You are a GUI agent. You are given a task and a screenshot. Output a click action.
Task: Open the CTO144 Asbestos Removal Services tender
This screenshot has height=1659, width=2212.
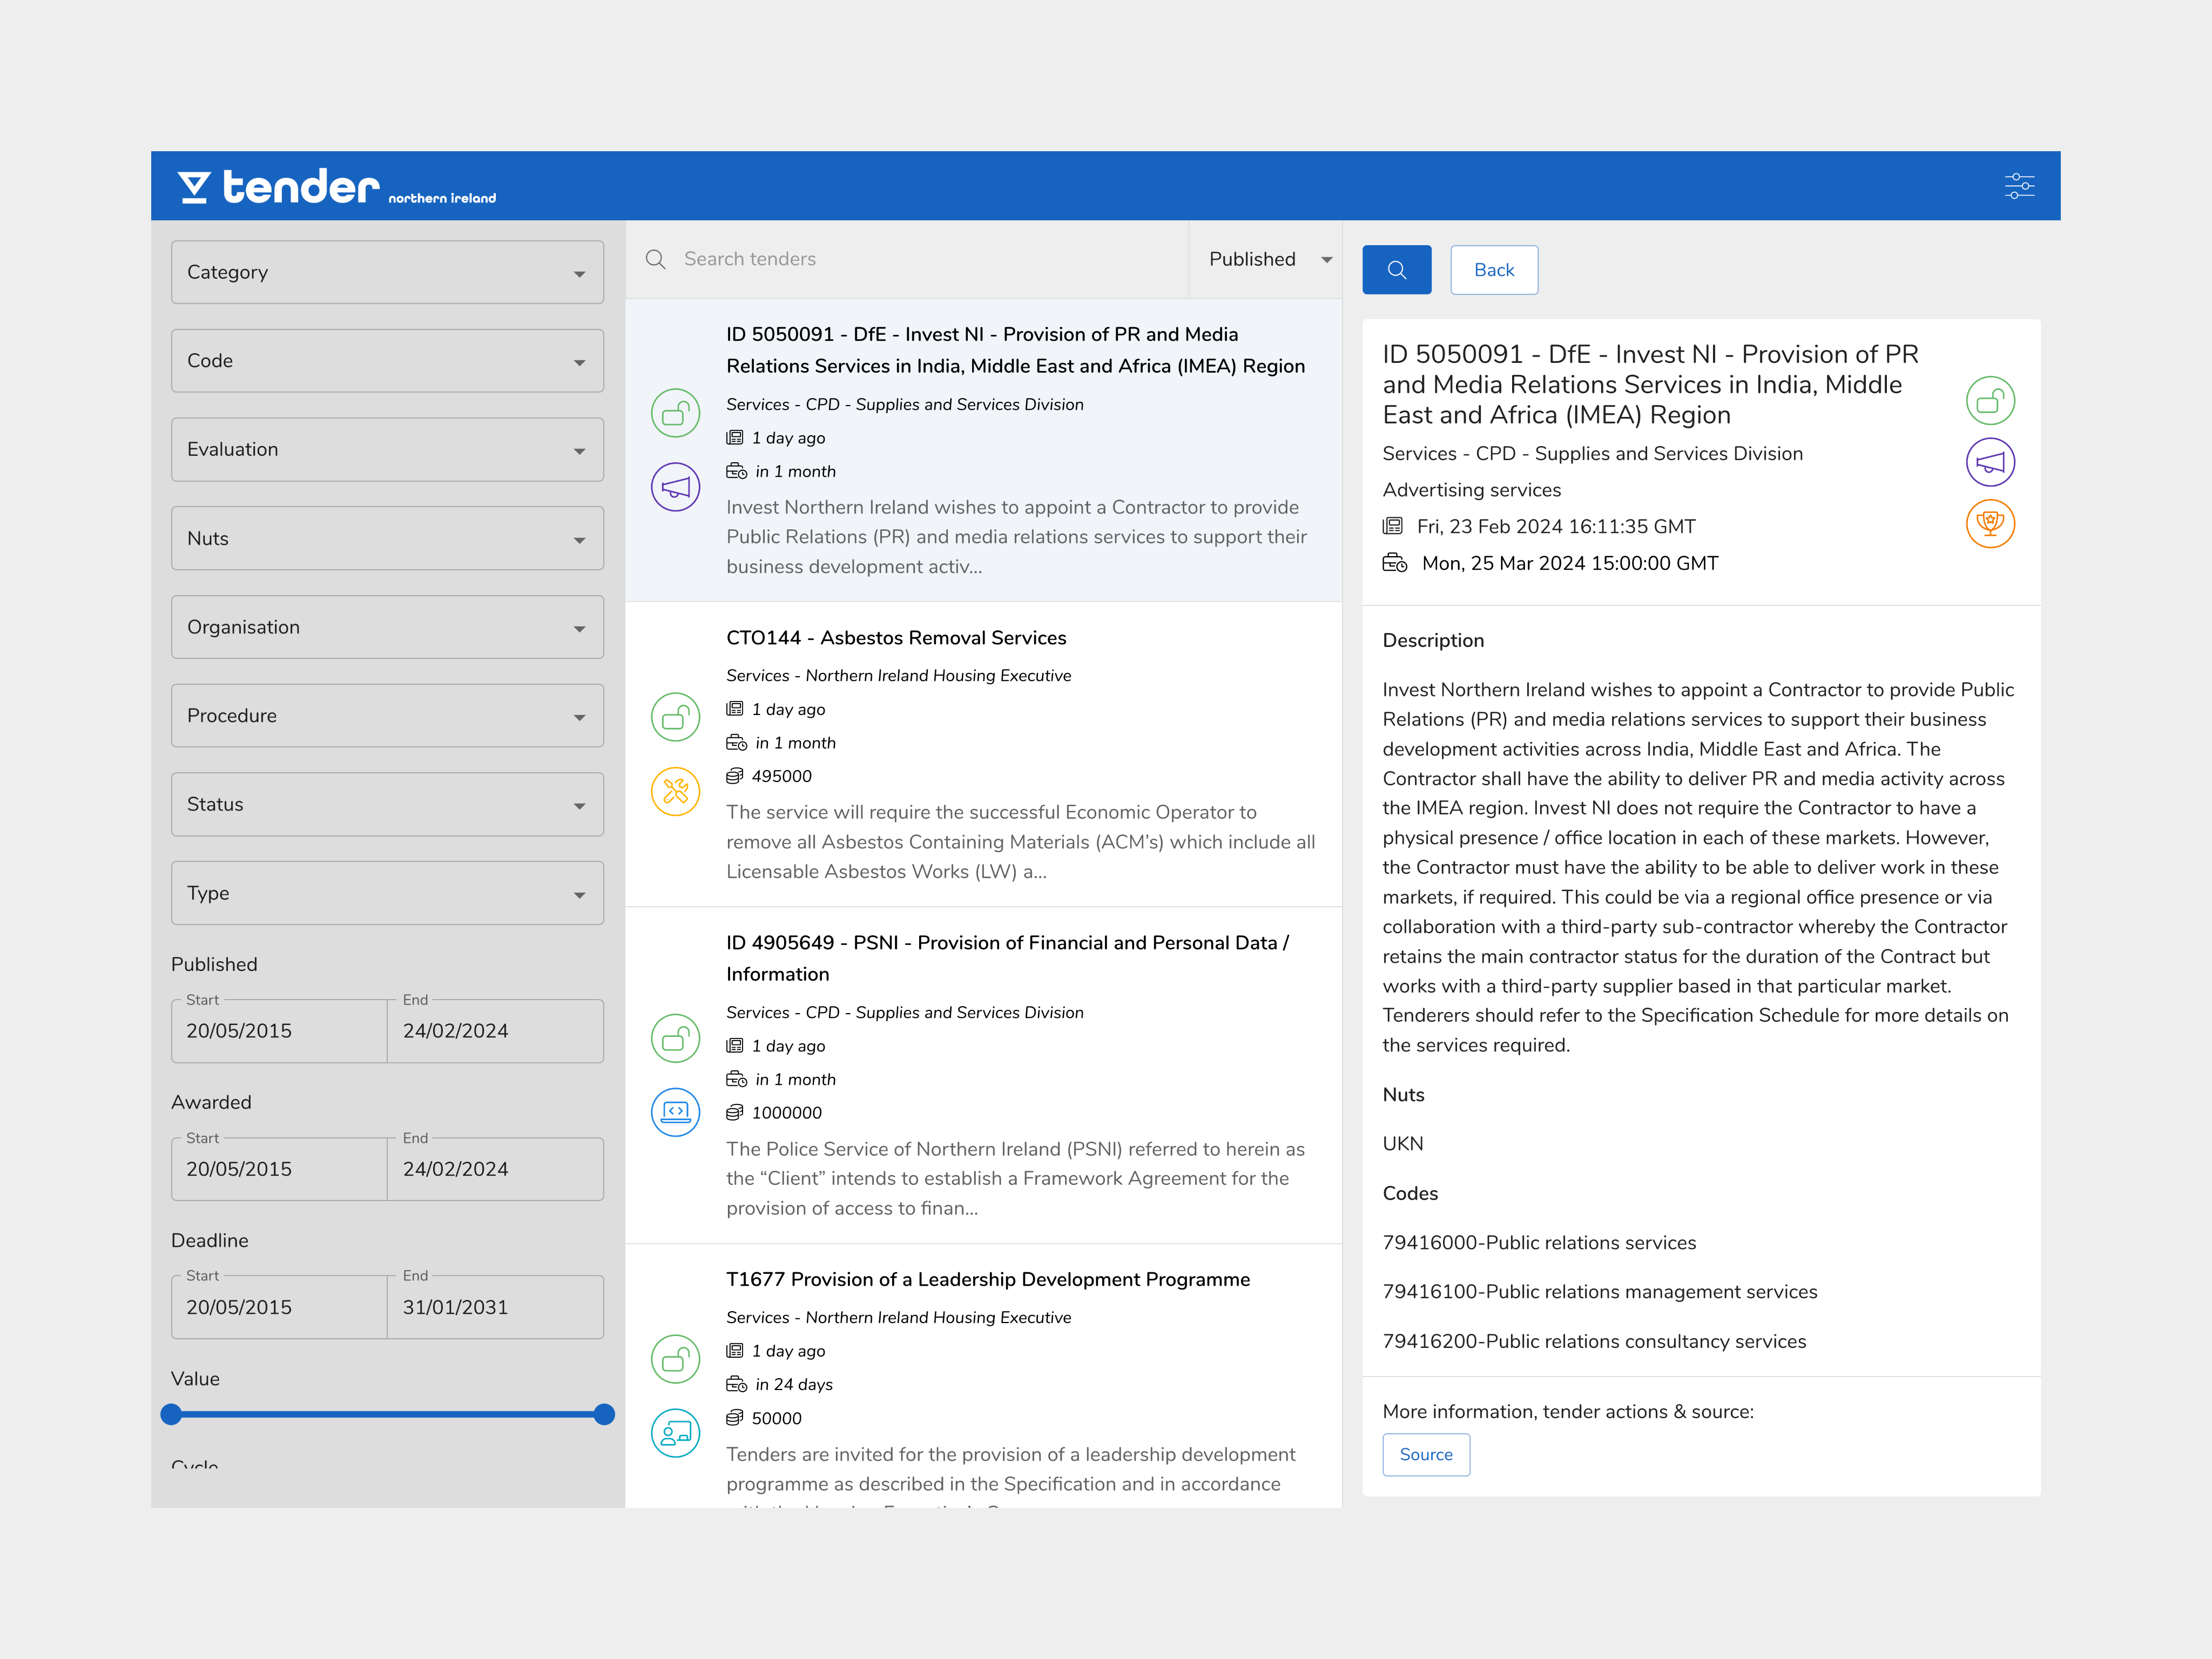983,755
